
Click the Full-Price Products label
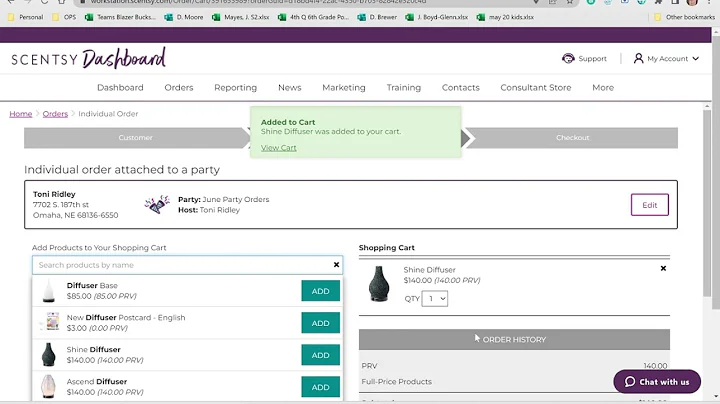click(x=396, y=382)
